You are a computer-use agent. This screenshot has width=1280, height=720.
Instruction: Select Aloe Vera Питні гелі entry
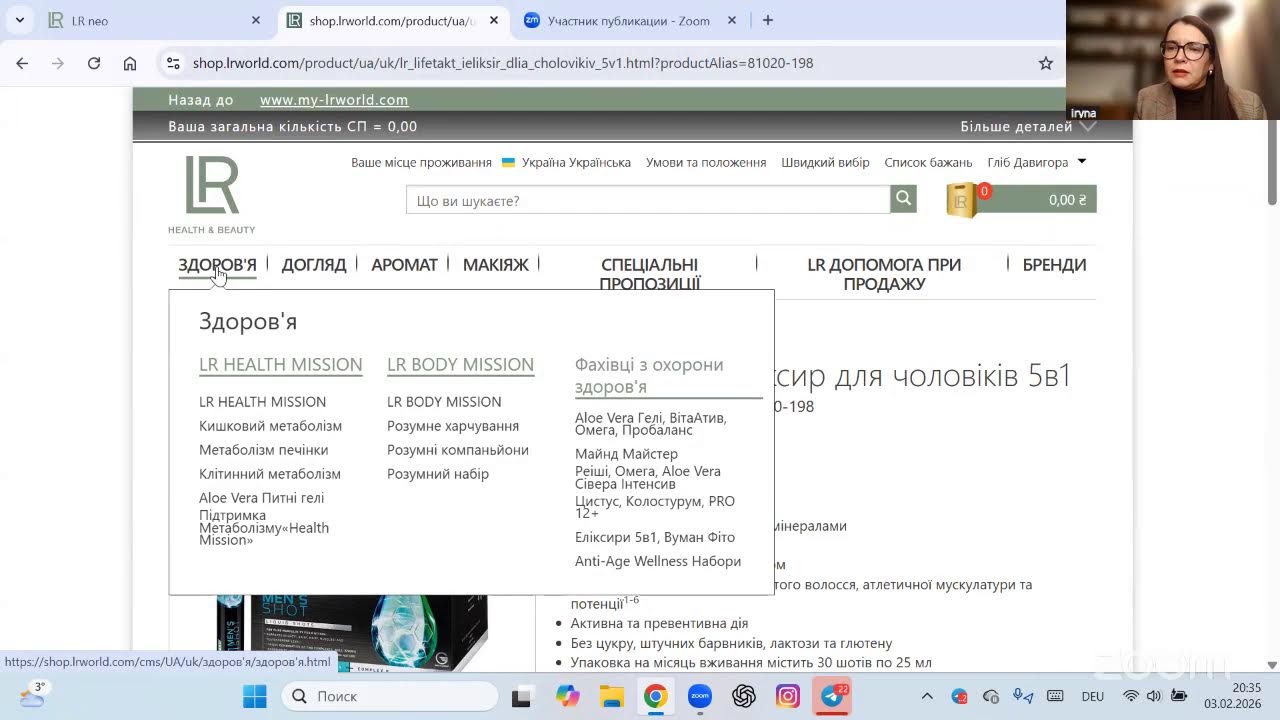click(261, 498)
